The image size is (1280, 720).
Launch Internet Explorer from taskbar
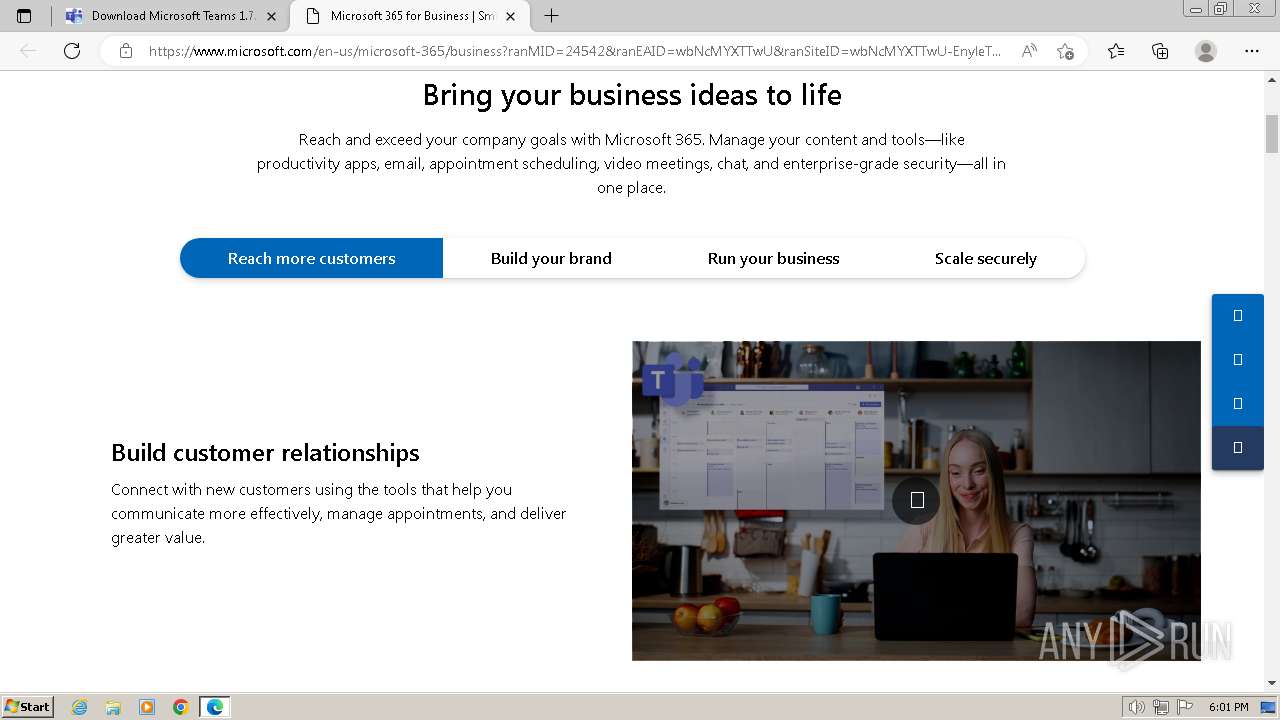[80, 707]
